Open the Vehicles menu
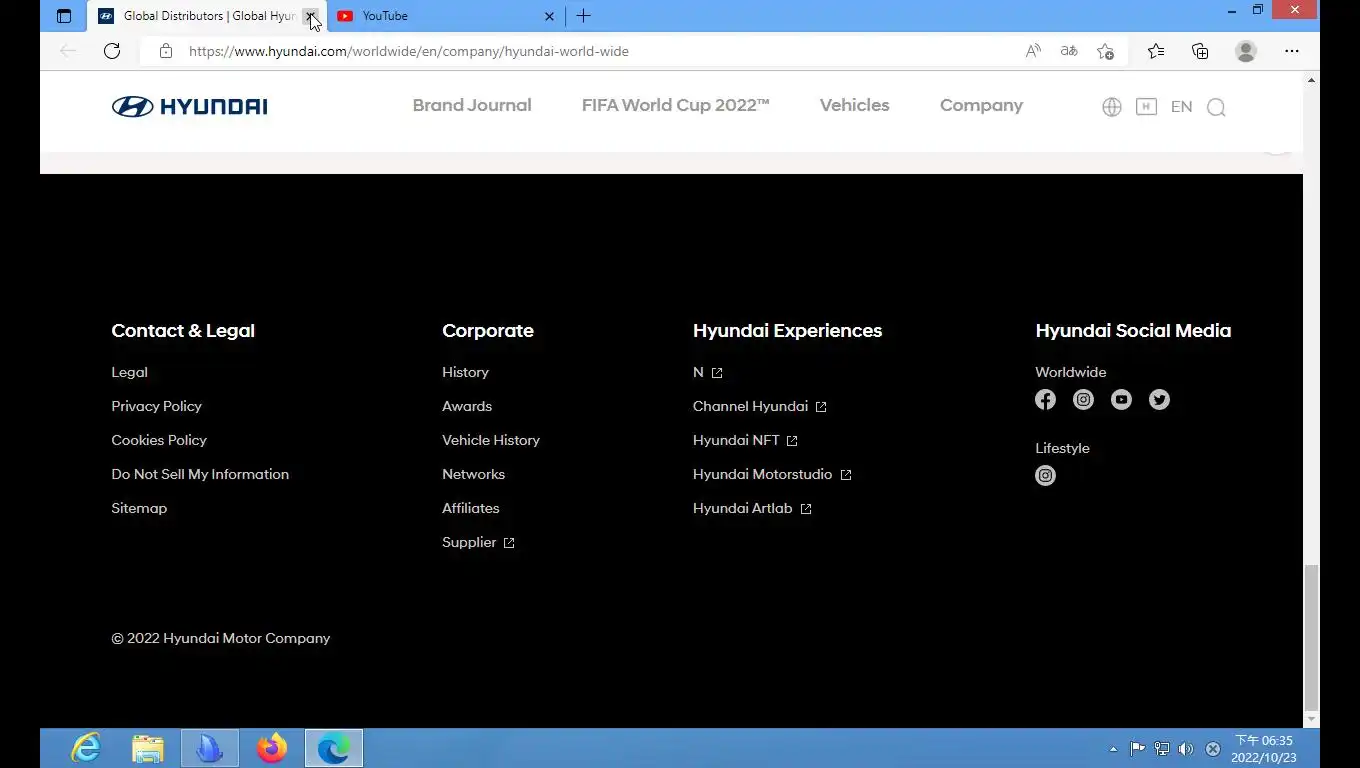1360x768 pixels. click(x=854, y=105)
